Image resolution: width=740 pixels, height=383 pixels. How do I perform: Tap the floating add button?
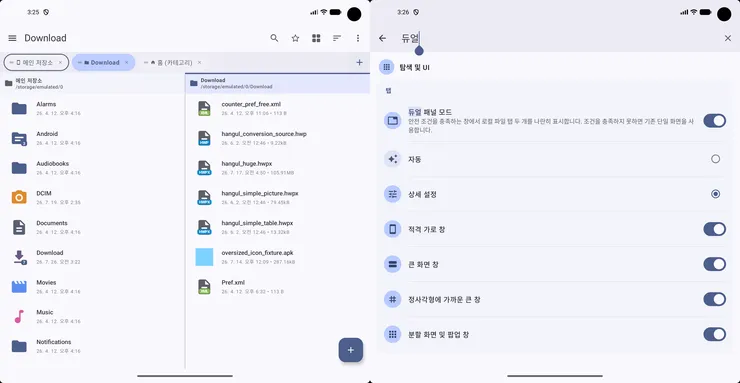tap(351, 350)
